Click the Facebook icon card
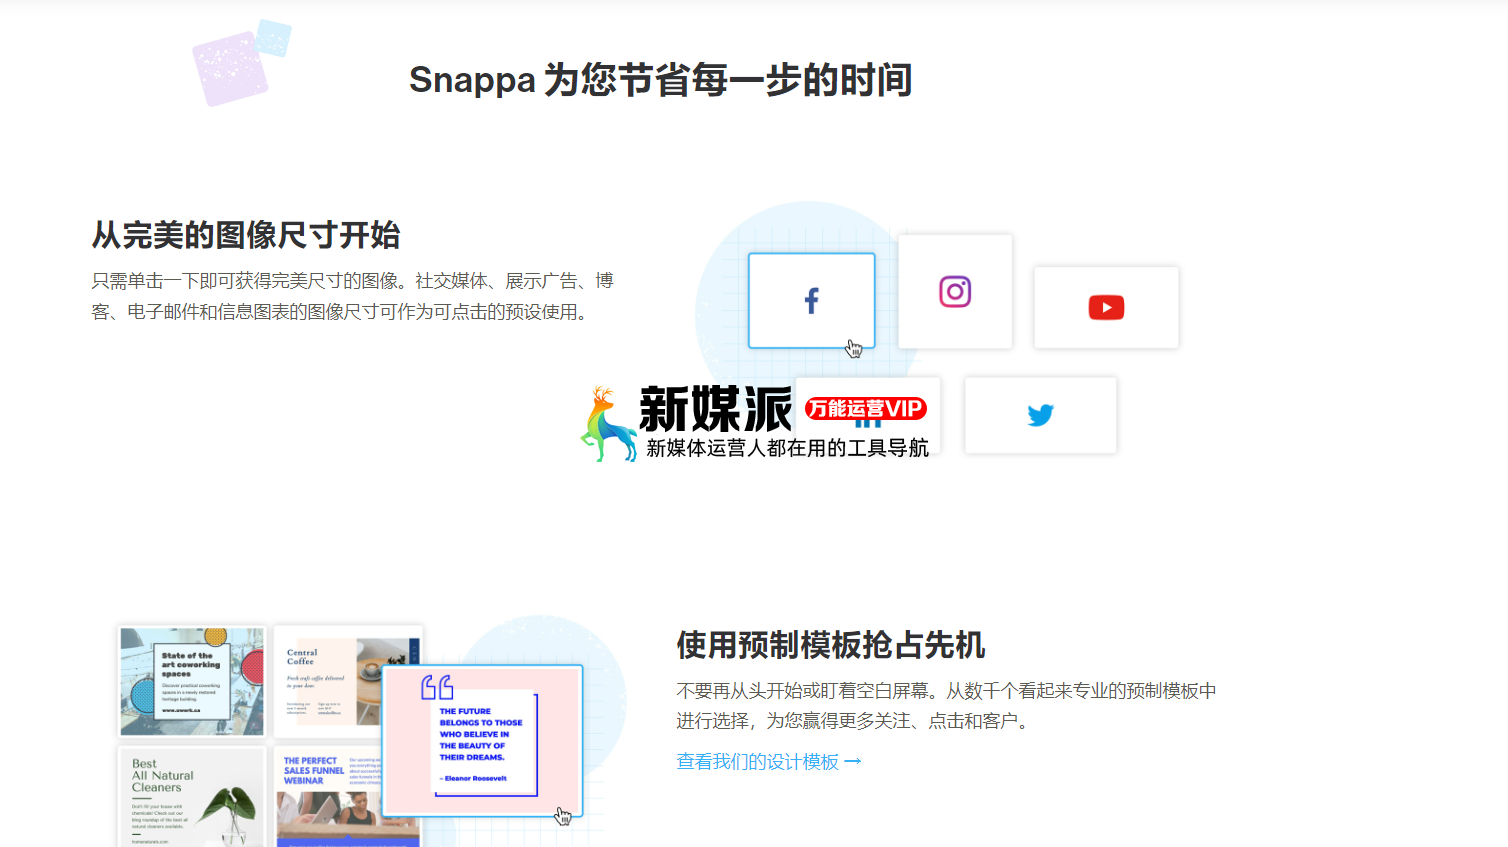 [x=812, y=301]
